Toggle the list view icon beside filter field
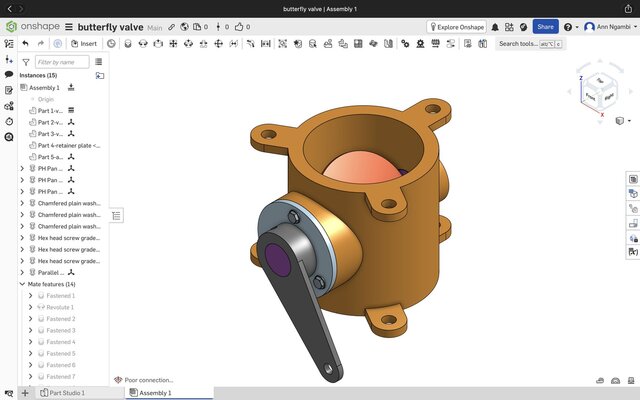 [98, 62]
